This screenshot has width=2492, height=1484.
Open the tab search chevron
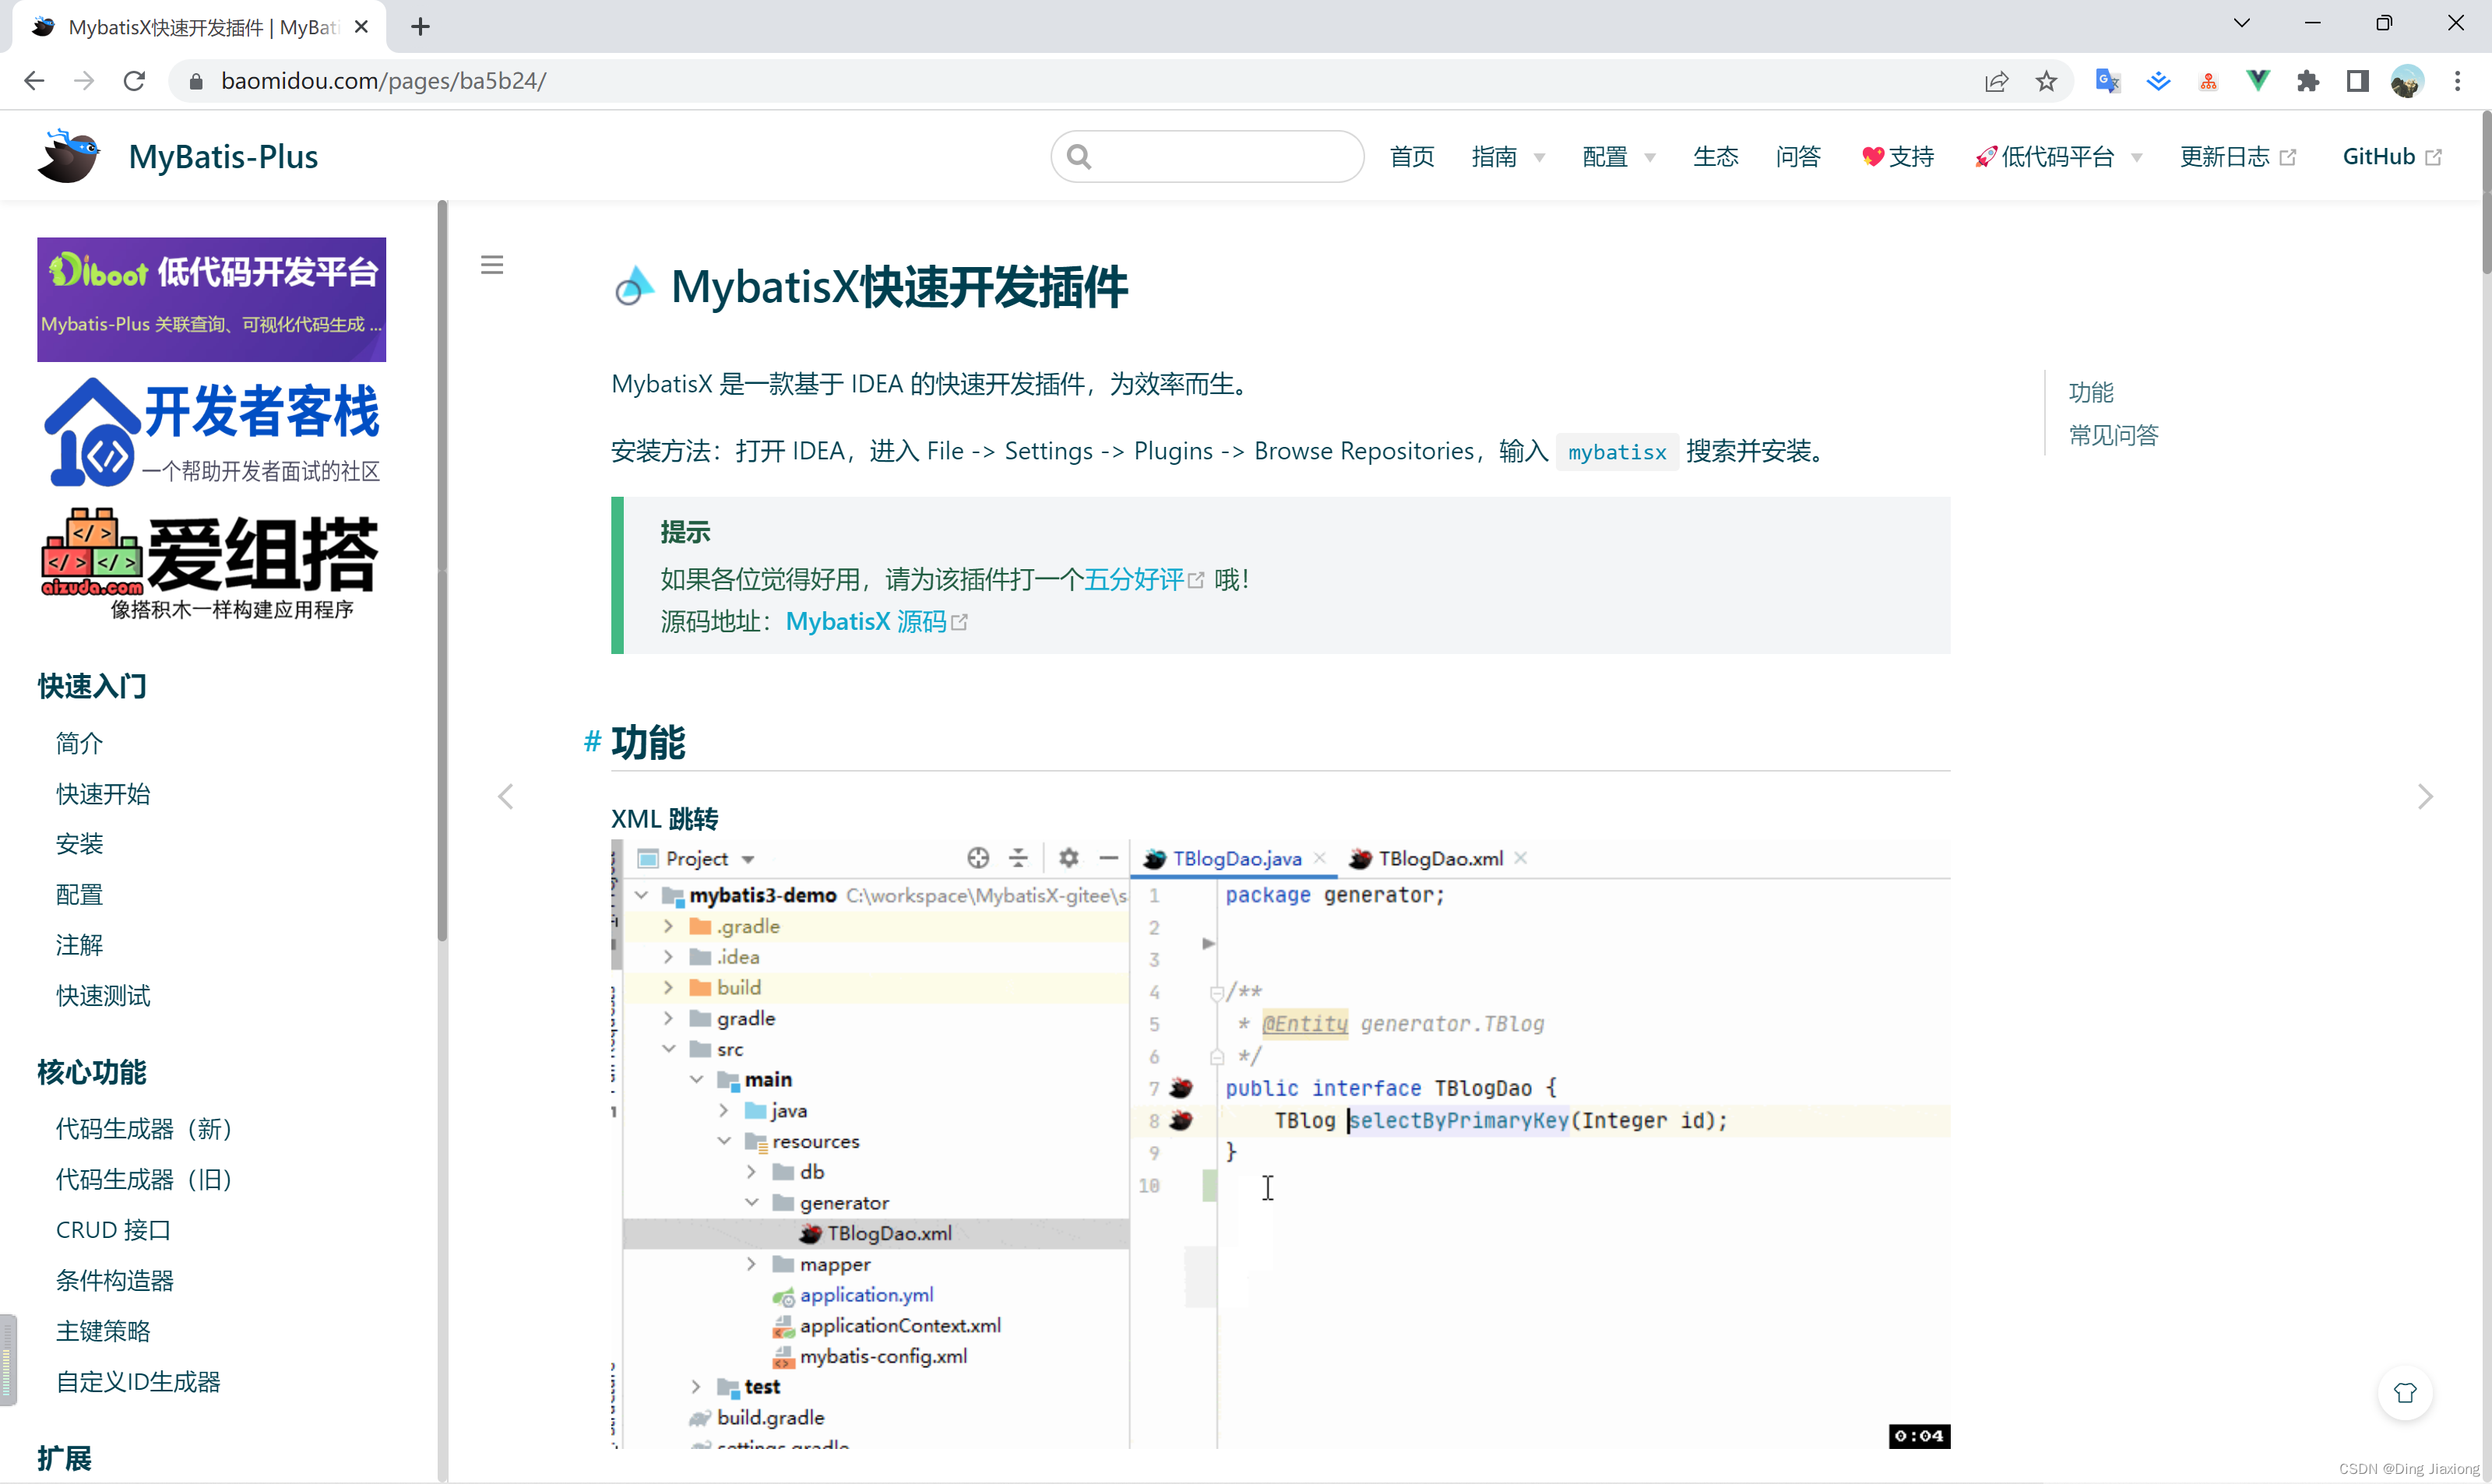click(x=2242, y=23)
